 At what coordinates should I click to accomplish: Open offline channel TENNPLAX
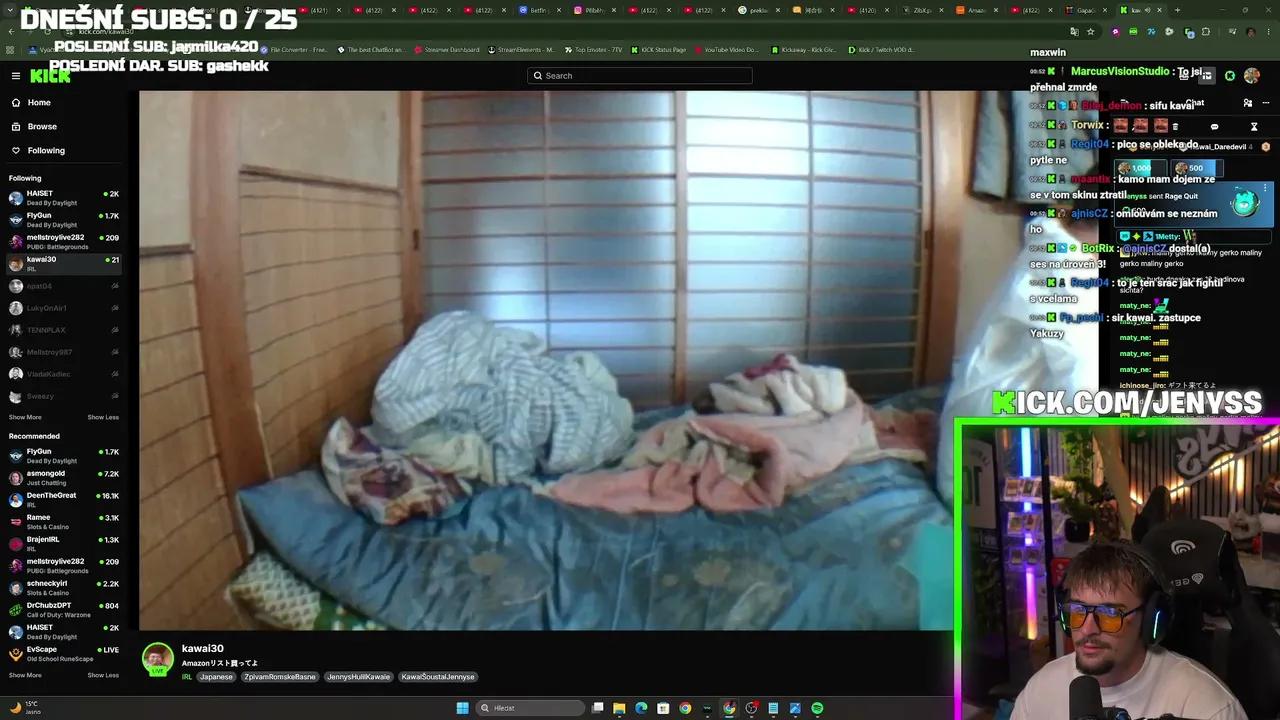[x=64, y=330]
